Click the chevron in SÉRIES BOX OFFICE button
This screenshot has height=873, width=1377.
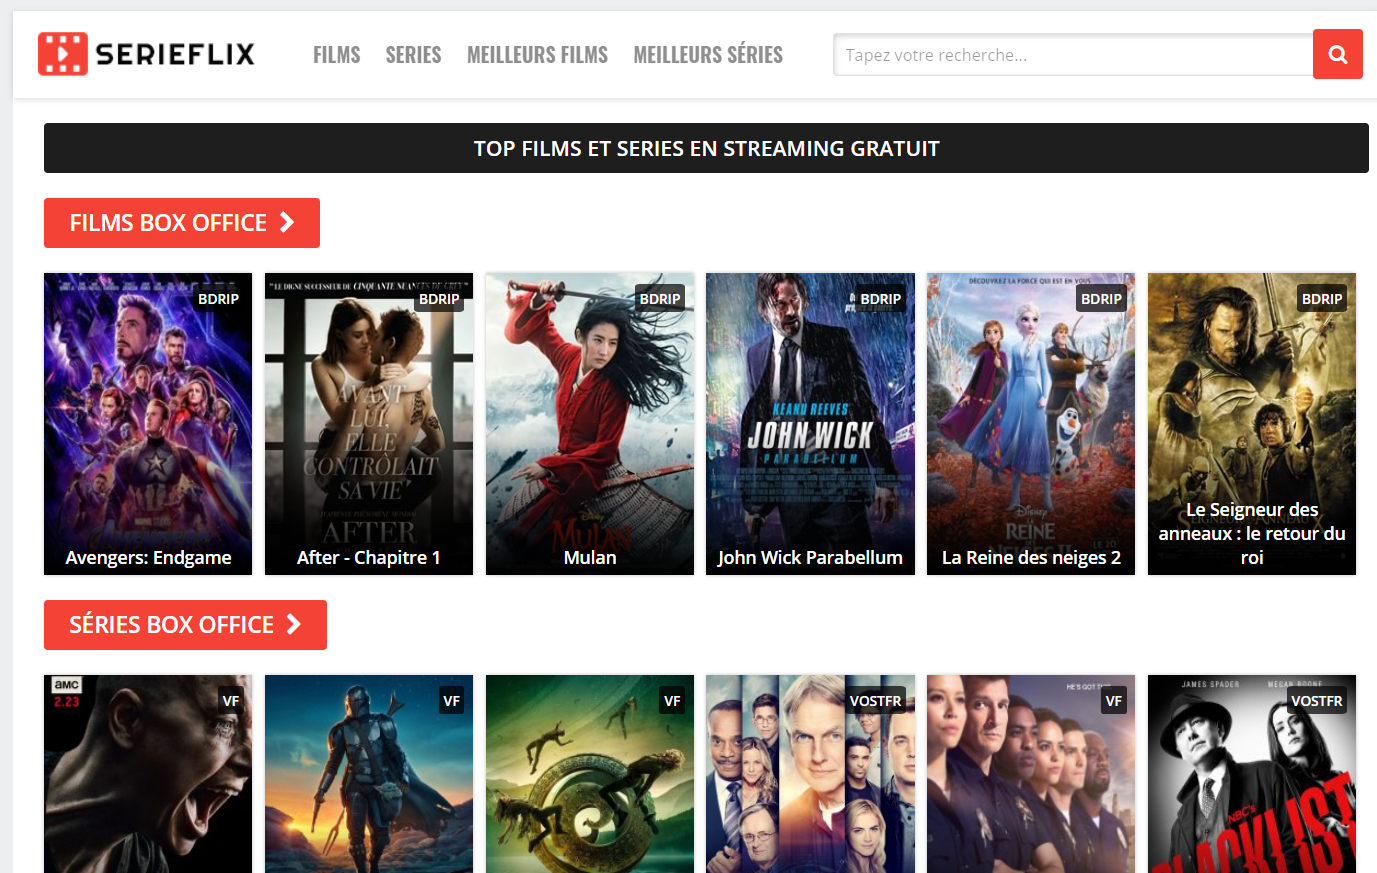pos(294,624)
